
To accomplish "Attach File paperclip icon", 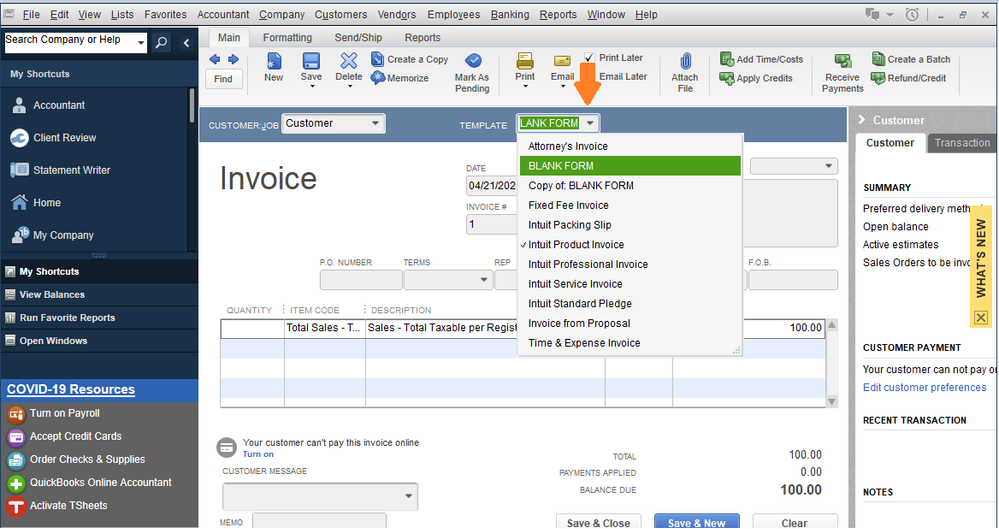I will click(x=686, y=61).
